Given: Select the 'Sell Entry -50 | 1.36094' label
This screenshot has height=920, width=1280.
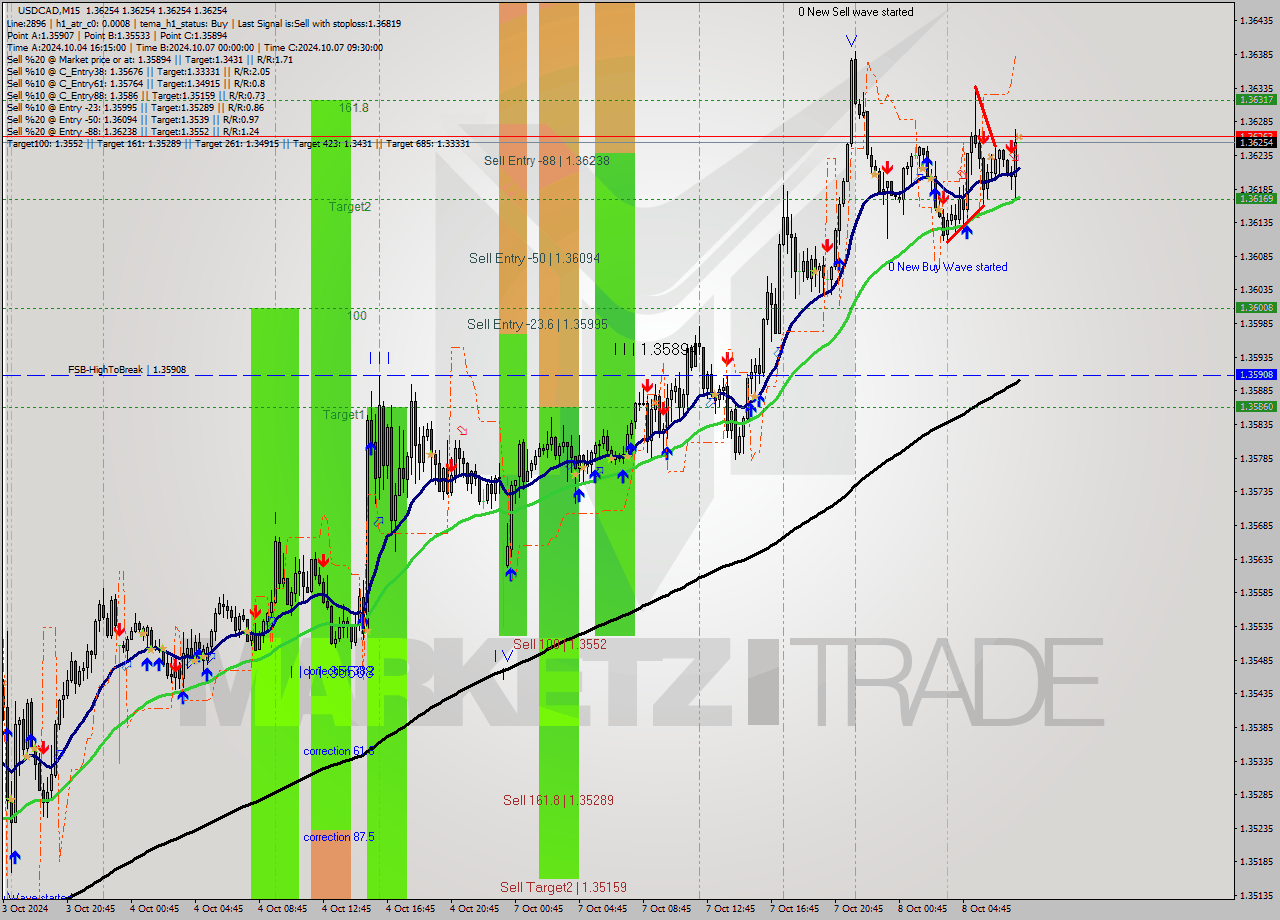Looking at the screenshot, I should tap(534, 258).
